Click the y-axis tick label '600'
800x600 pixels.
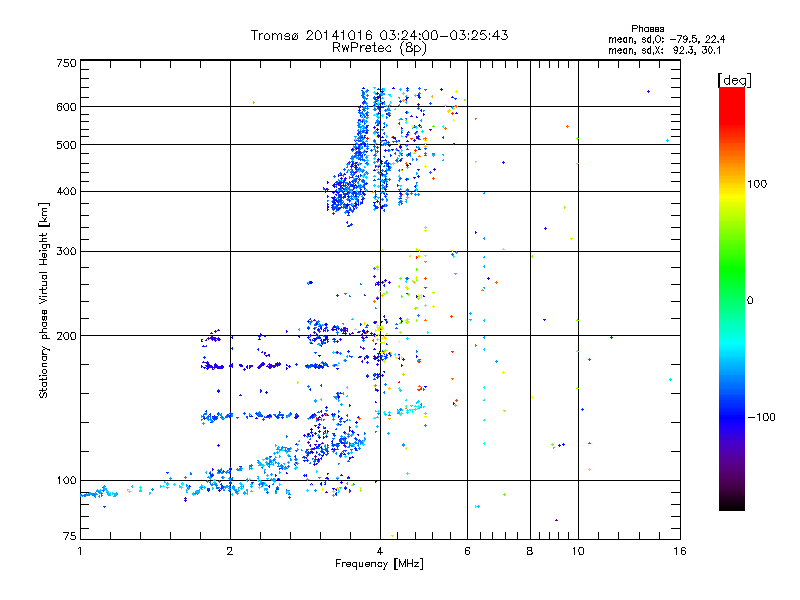pos(66,107)
